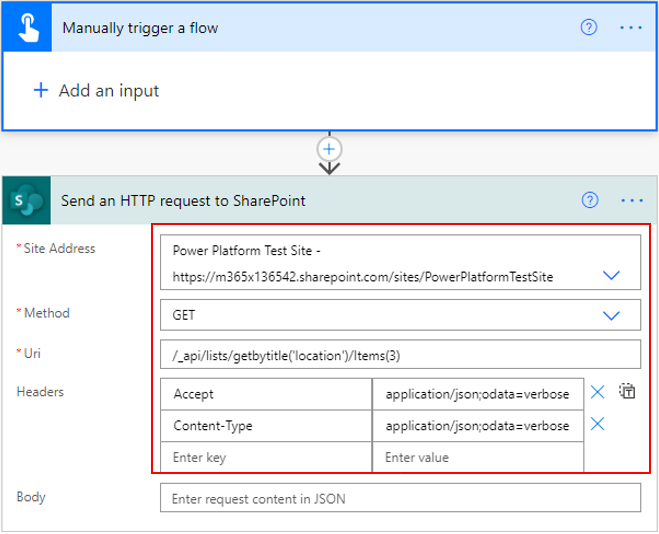Remove the Content-Type header row
Viewport: 659px width, 534px height.
(597, 424)
